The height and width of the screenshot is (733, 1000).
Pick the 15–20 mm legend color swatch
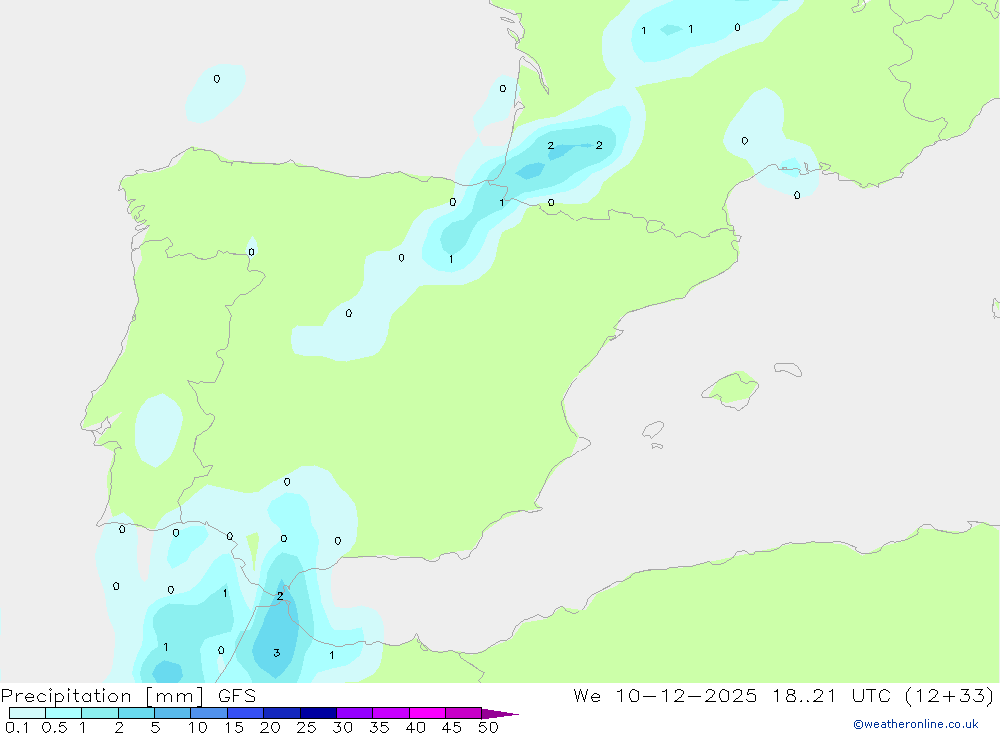click(246, 713)
